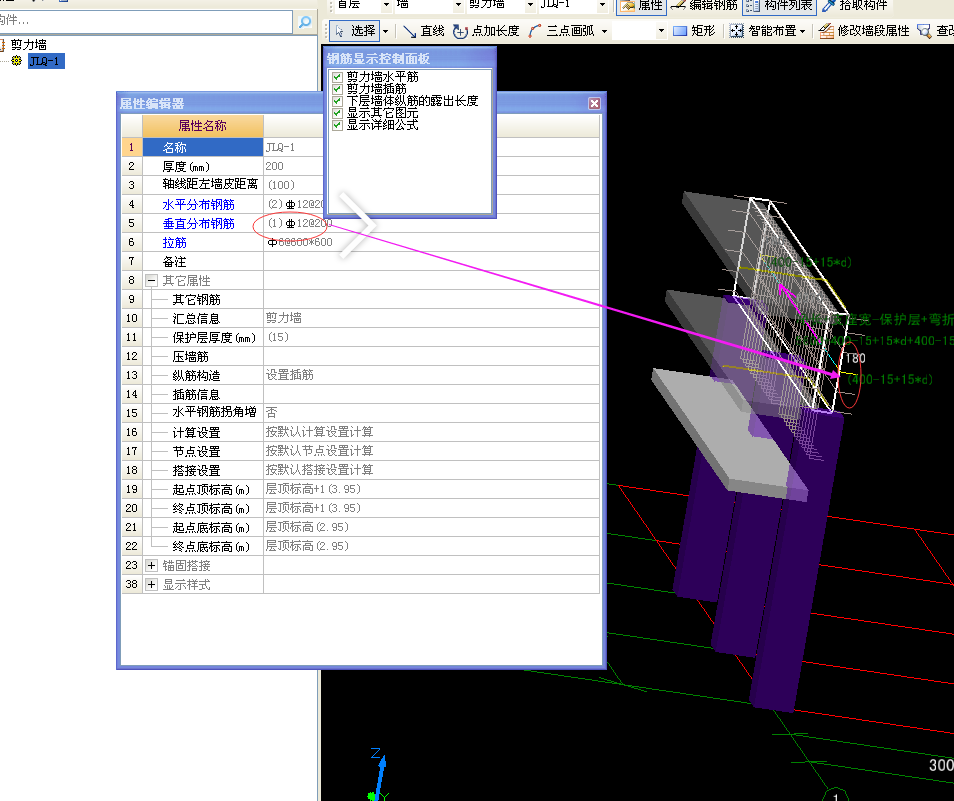
Task: Close the 属性编辑器 property editor window
Action: [x=594, y=103]
